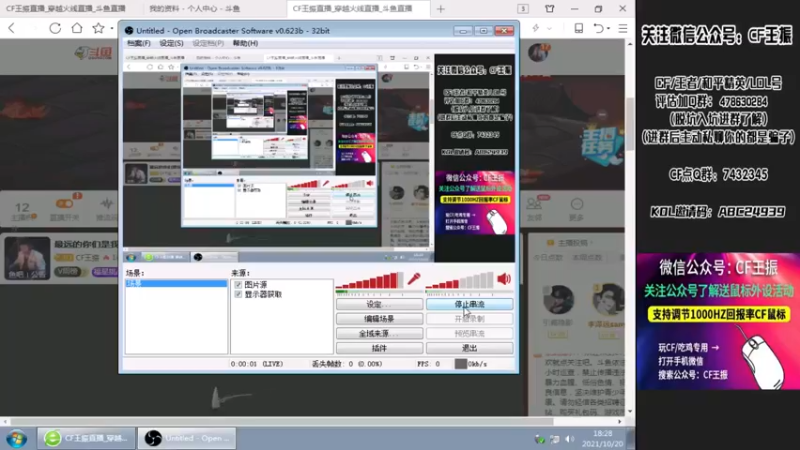Viewport: 800px width, 450px height.
Task: Click the browser back arrow
Action: (12, 28)
